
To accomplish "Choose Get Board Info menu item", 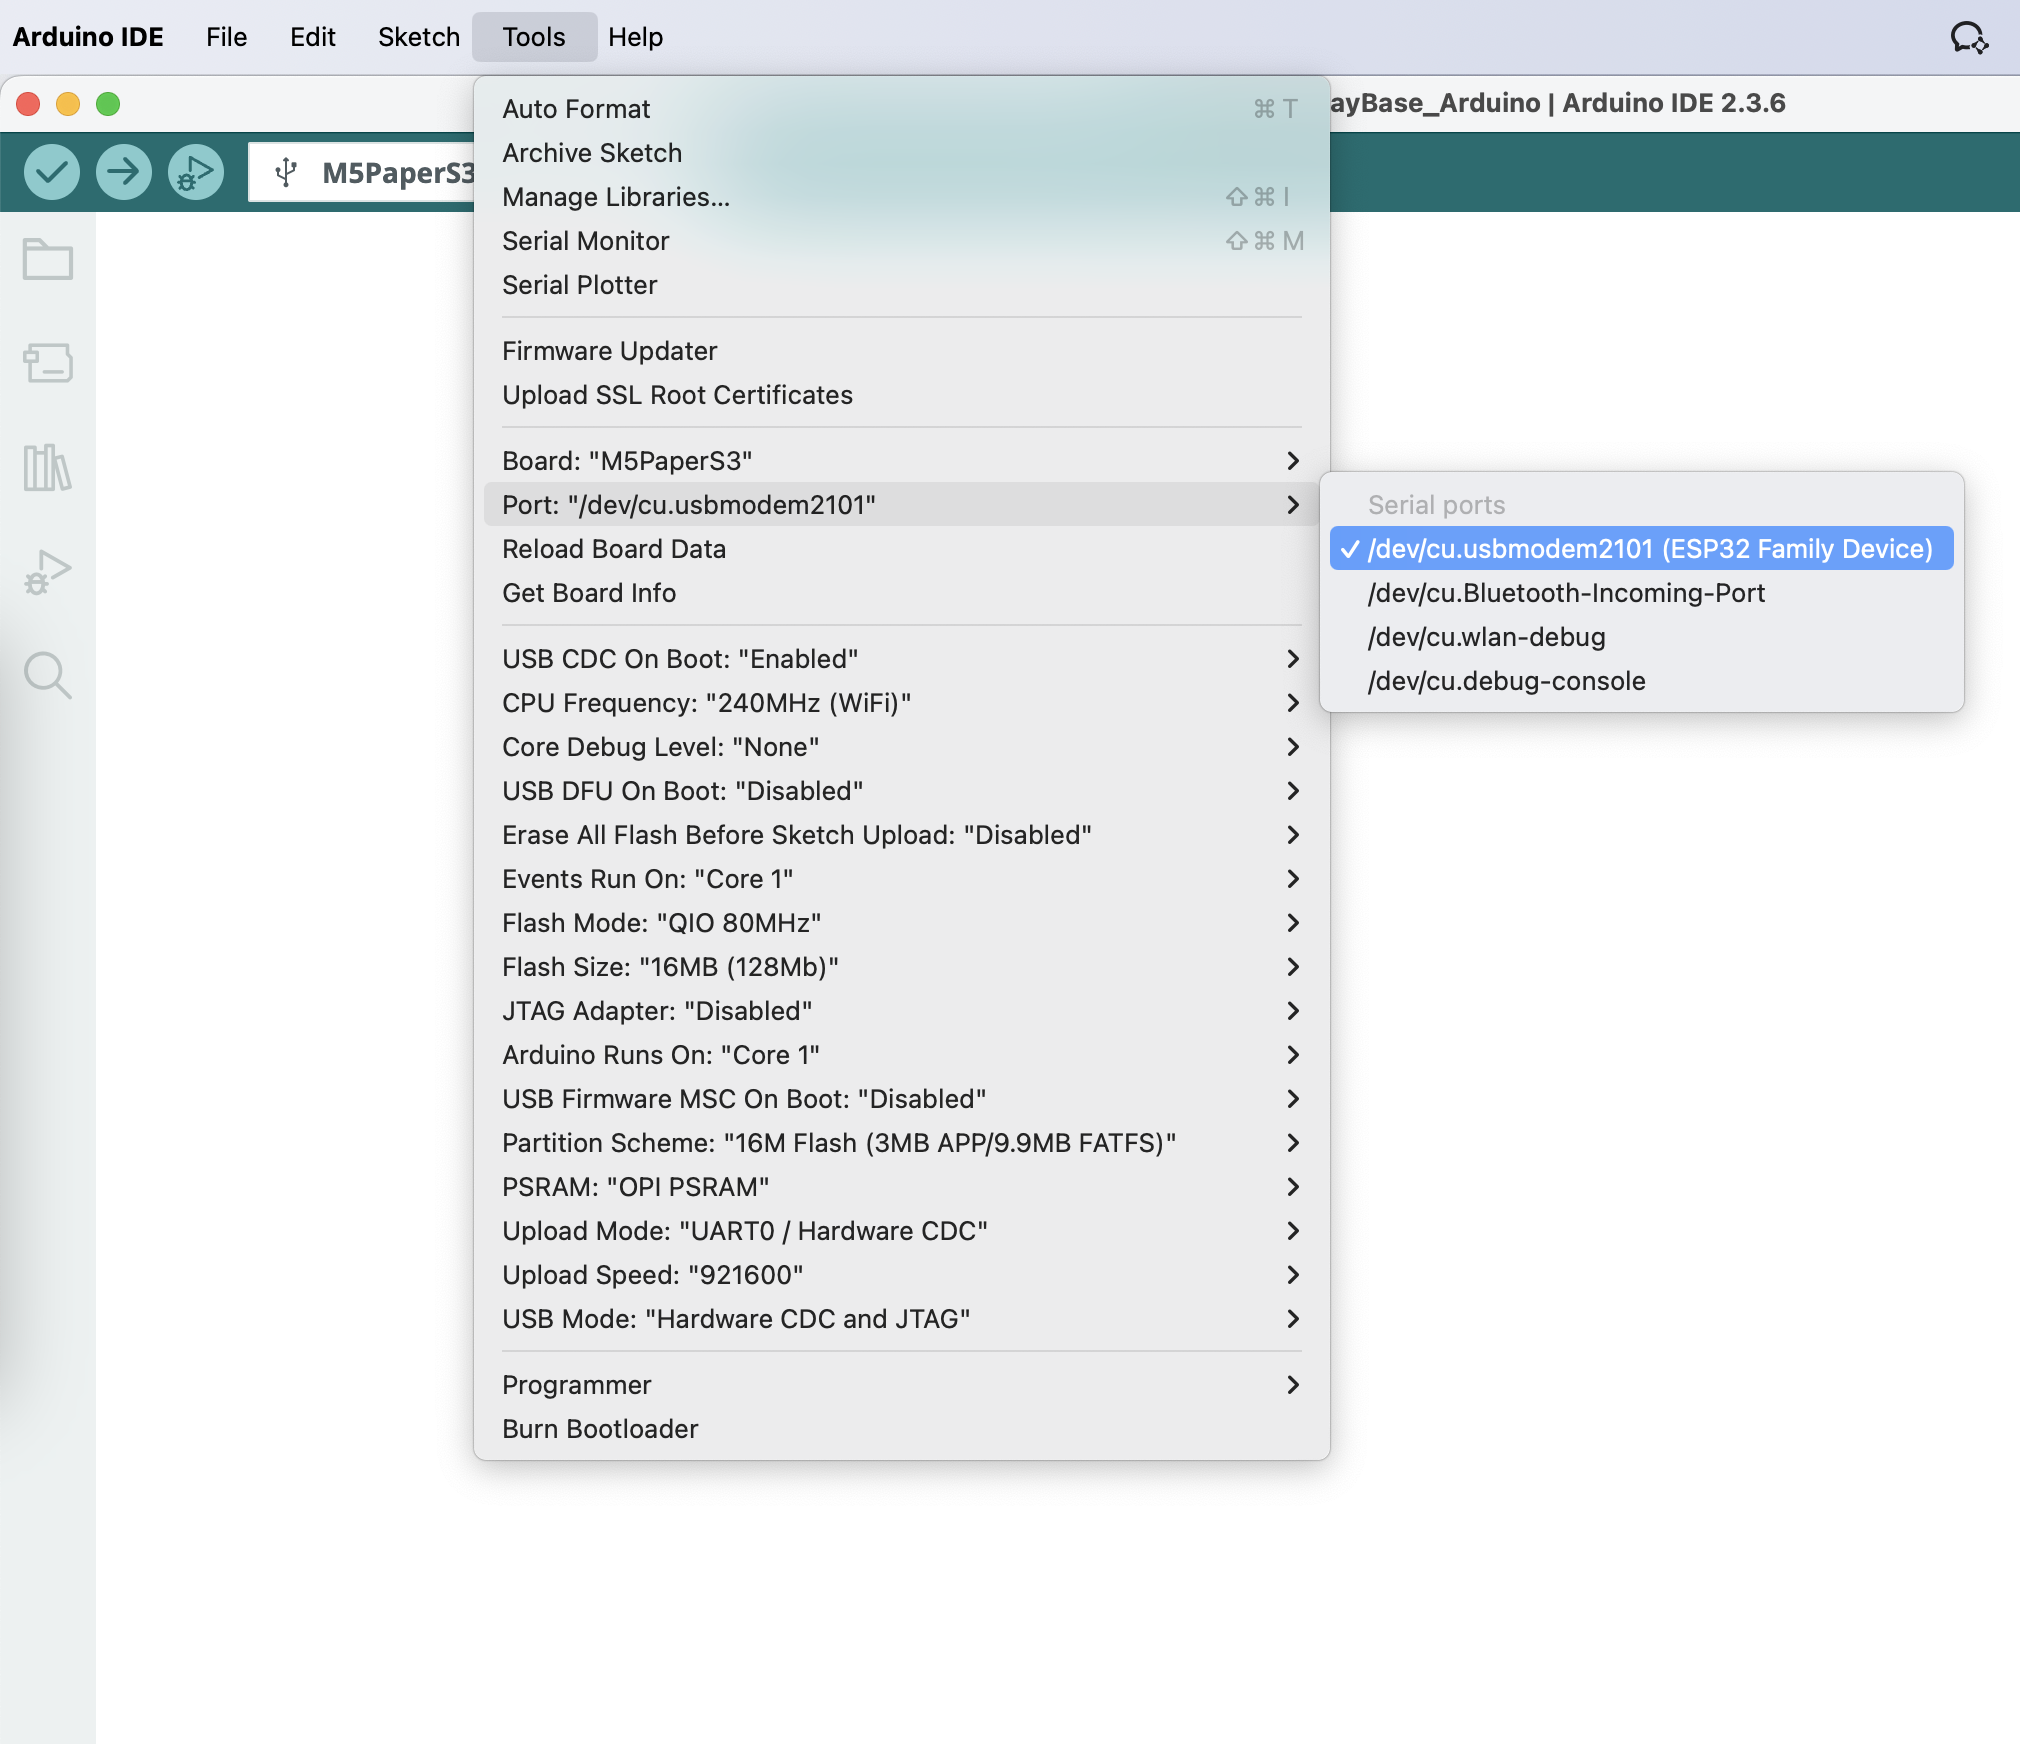I will click(x=901, y=593).
